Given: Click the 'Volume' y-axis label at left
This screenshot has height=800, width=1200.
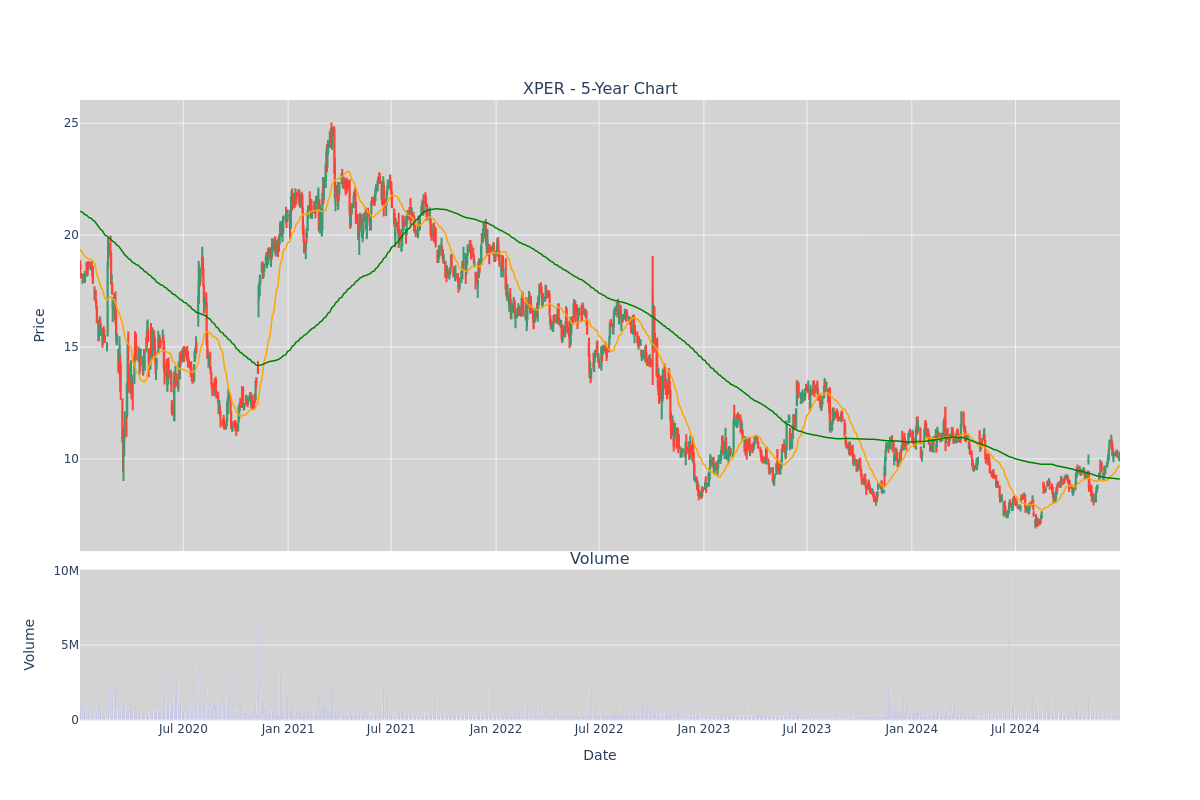Looking at the screenshot, I should click(30, 644).
